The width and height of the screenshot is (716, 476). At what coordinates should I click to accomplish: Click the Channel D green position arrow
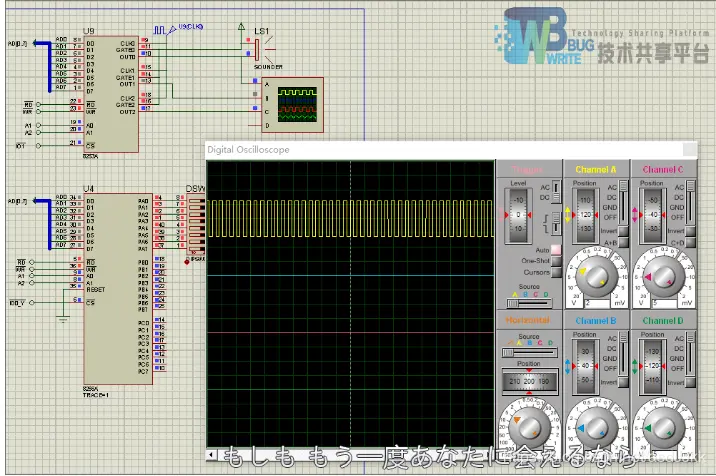[x=634, y=366]
